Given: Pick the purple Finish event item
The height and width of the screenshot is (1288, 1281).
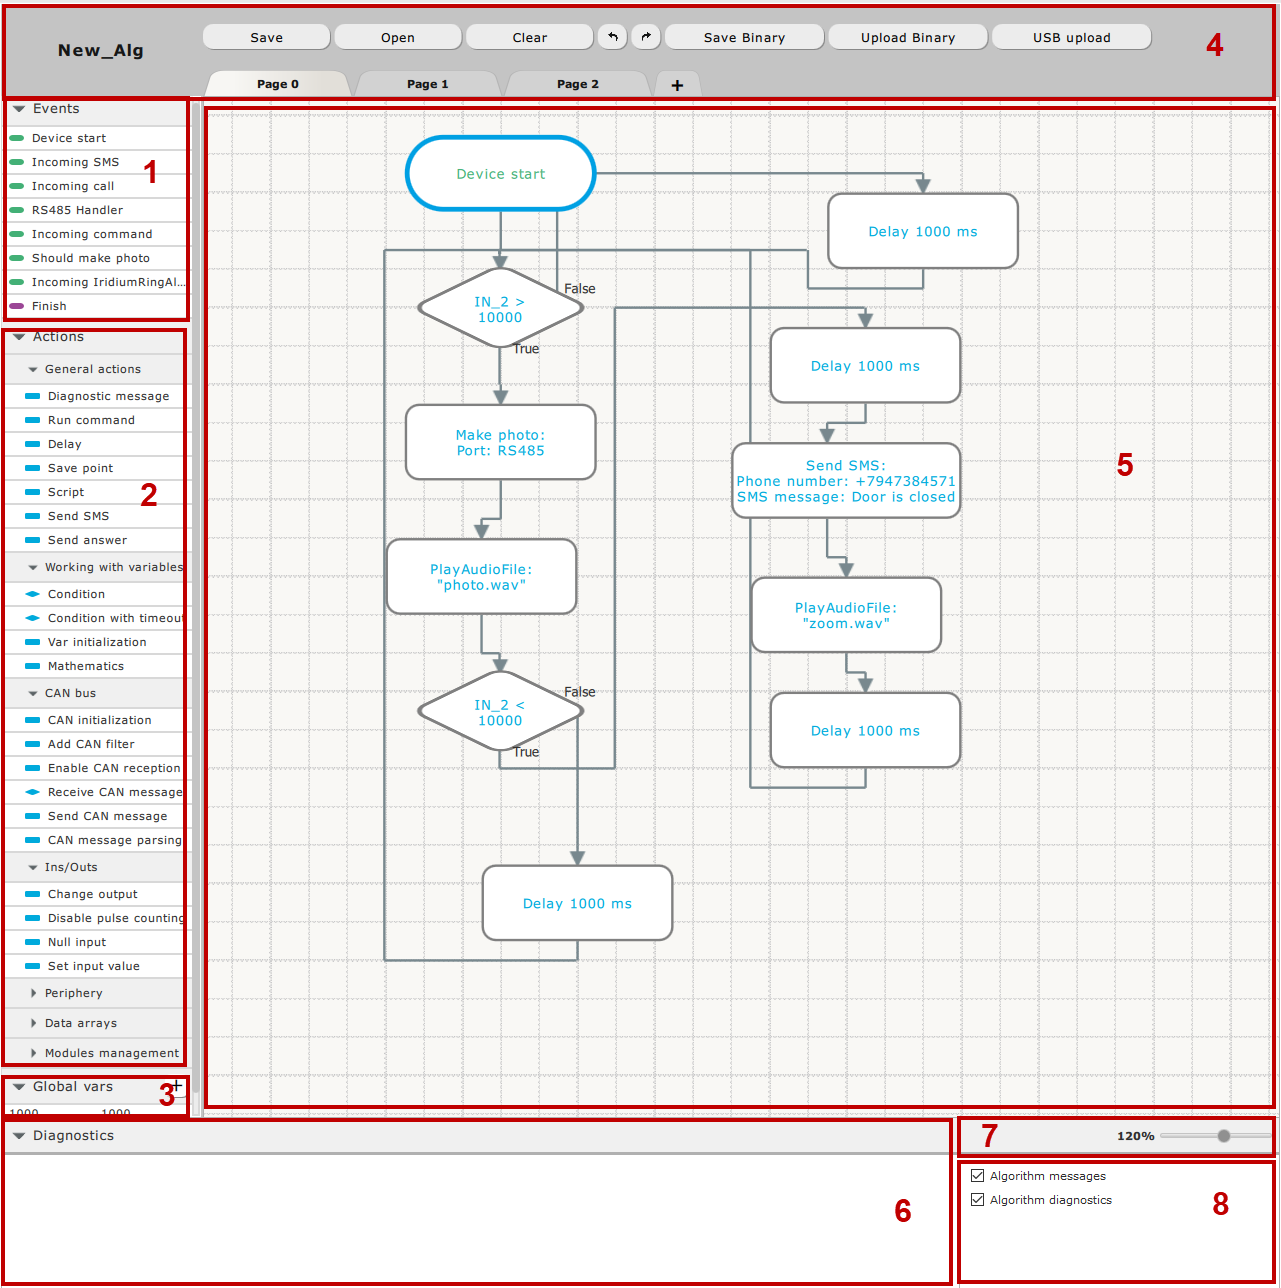Looking at the screenshot, I should 49,306.
